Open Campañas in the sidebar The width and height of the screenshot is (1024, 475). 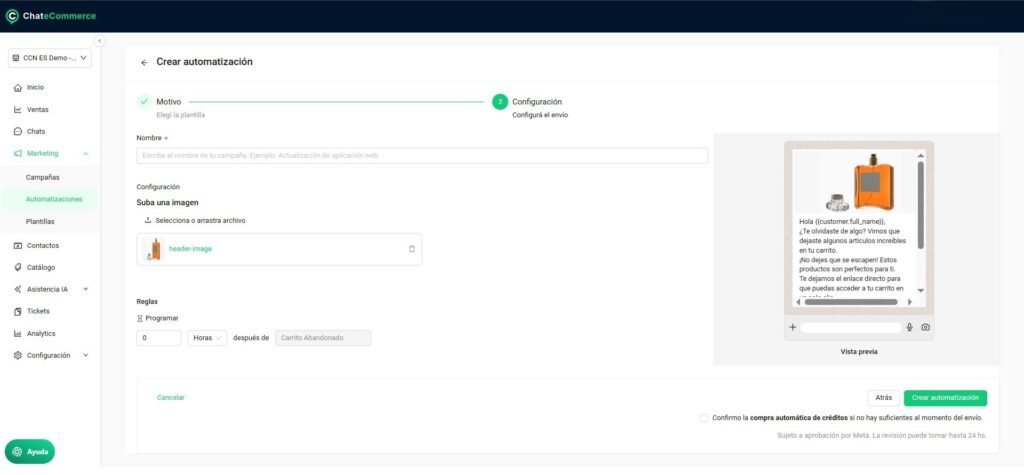(x=42, y=177)
